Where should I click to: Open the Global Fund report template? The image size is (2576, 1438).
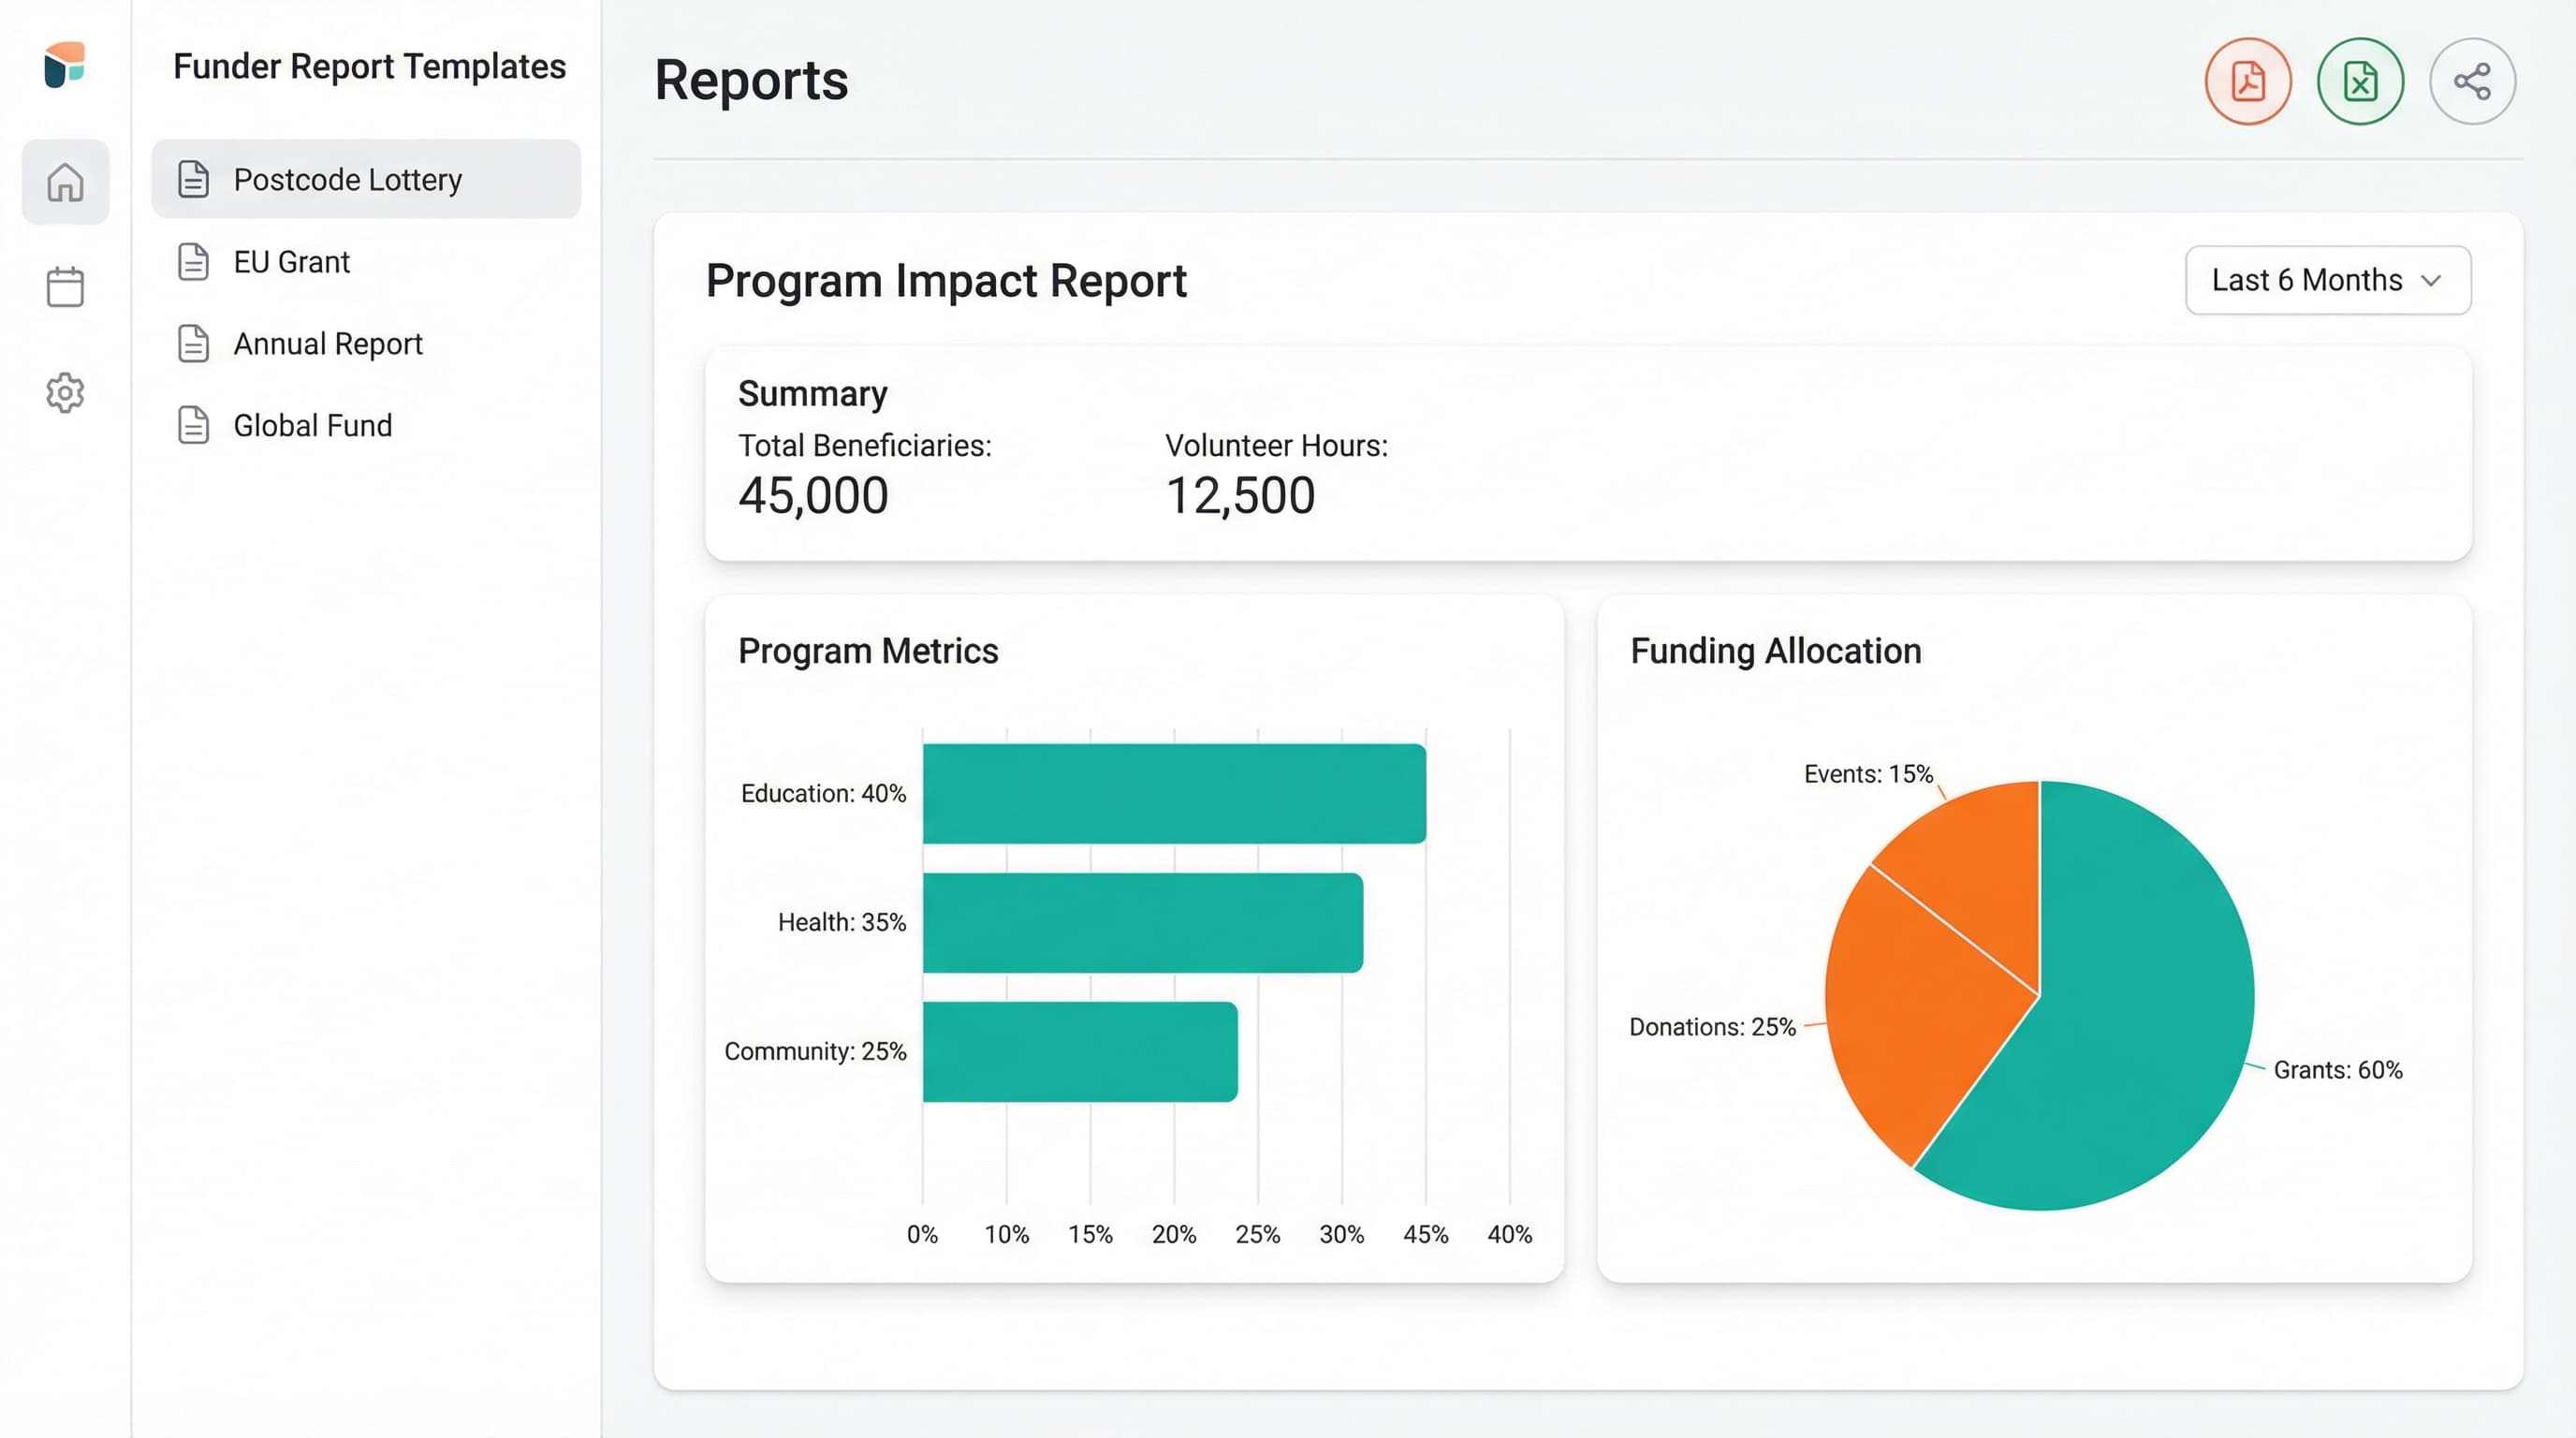click(312, 425)
